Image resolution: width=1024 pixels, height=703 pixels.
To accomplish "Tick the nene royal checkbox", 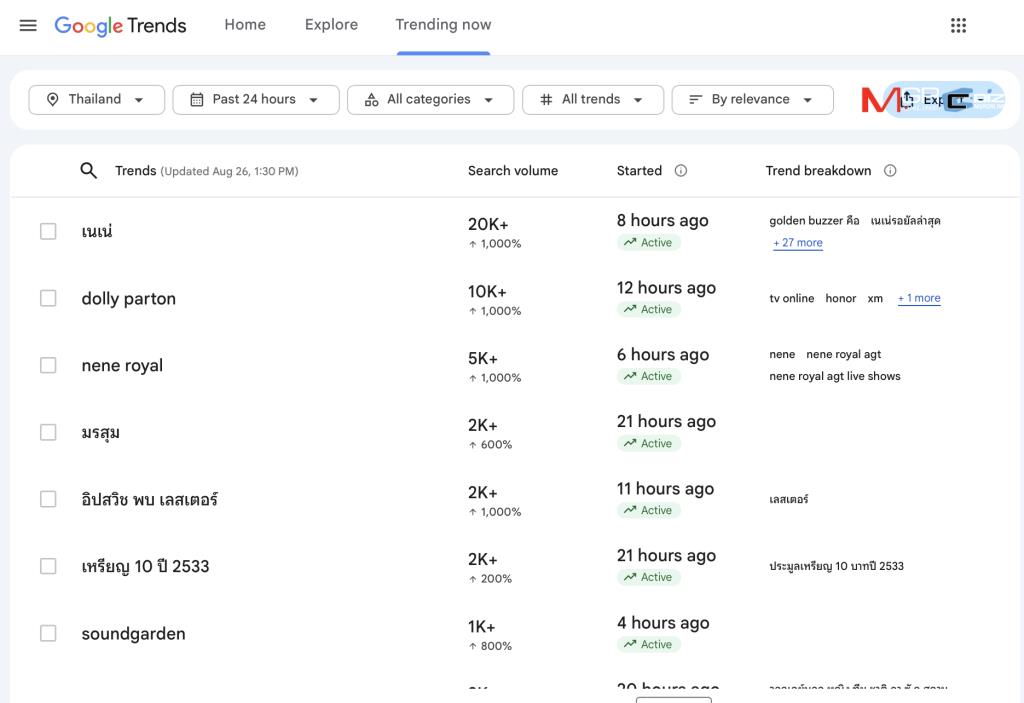I will pyautogui.click(x=48, y=365).
